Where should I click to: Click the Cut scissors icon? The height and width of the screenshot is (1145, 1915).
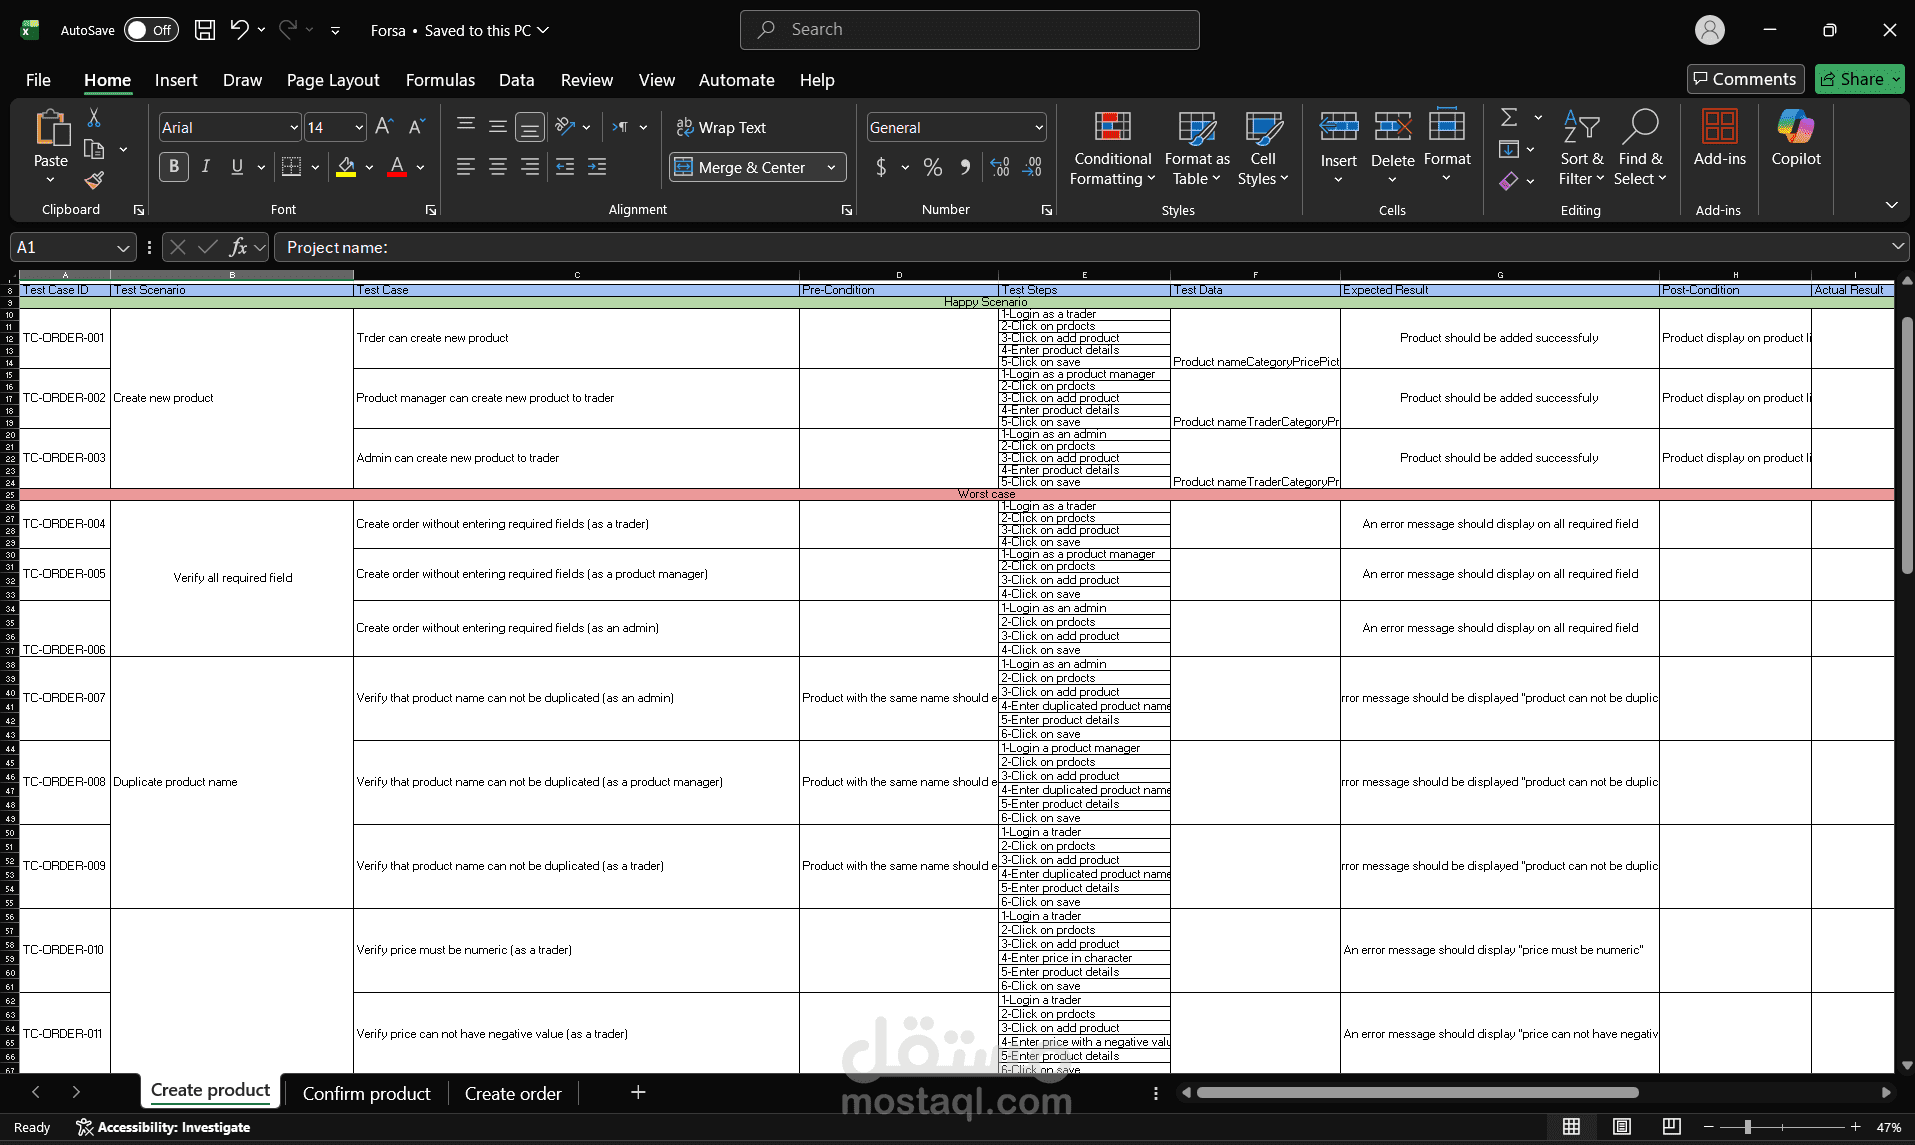click(94, 118)
